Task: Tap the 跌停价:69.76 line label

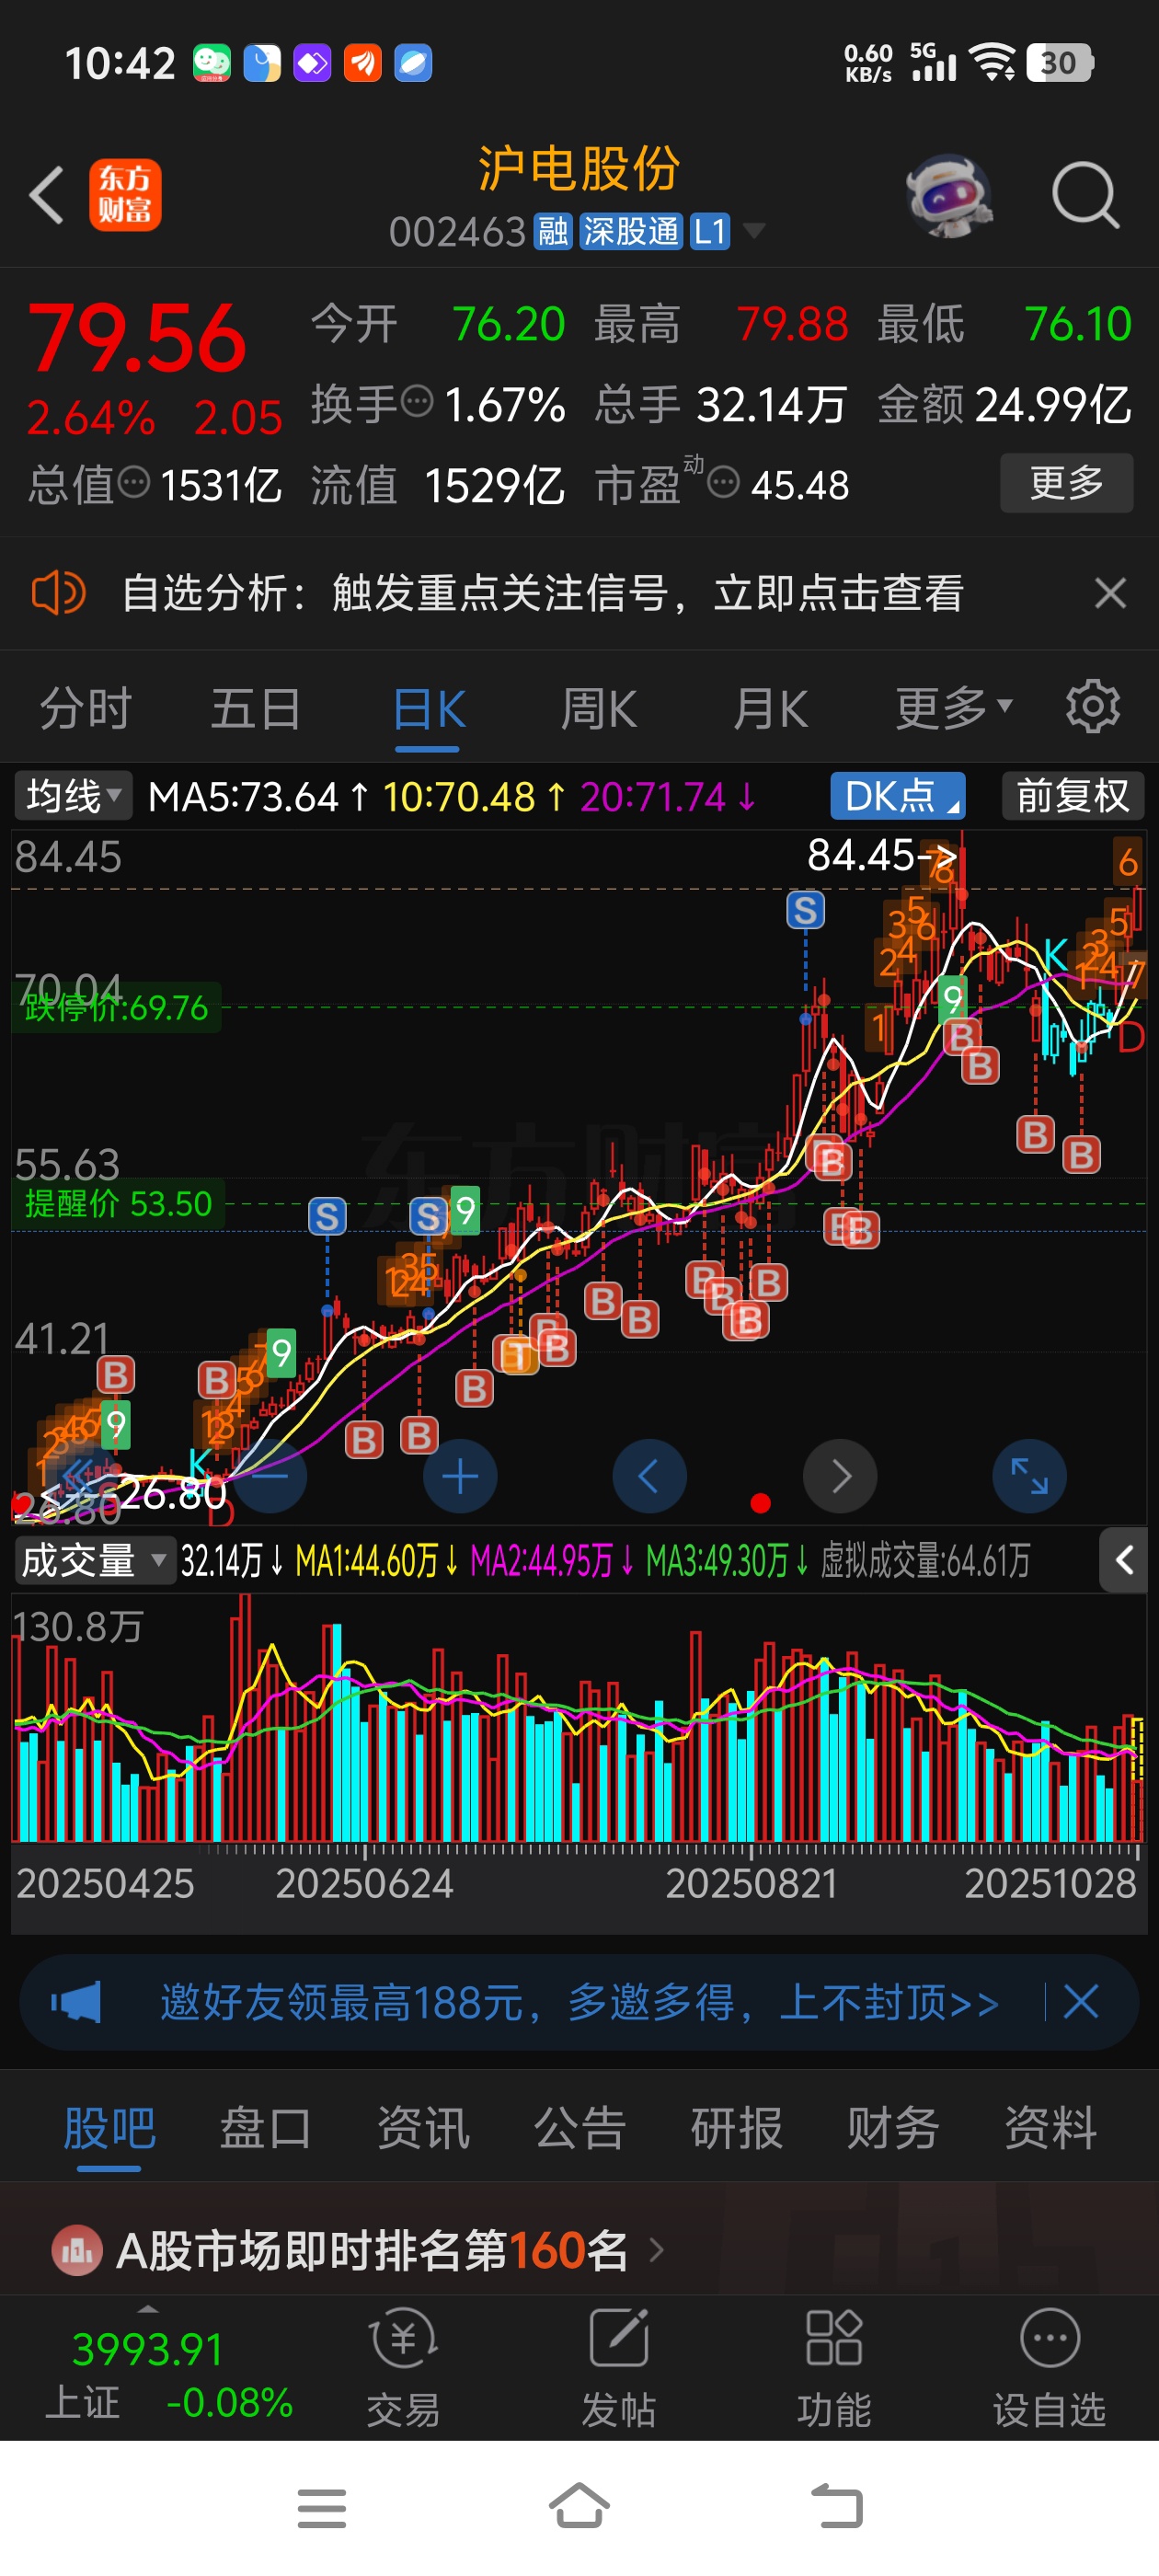Action: pyautogui.click(x=116, y=1007)
